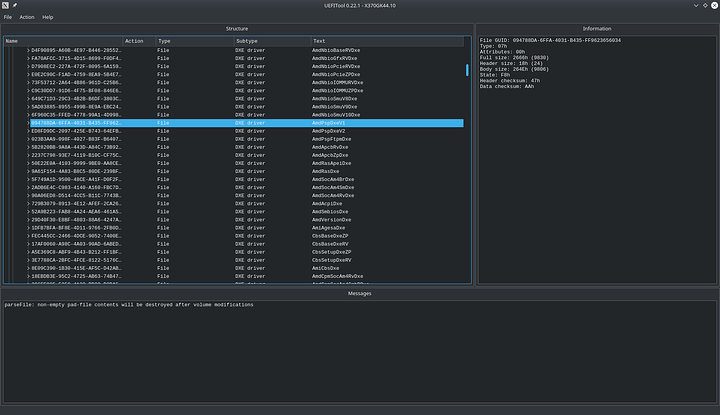720x415 pixels.
Task: Open the UEFITool window icon menu
Action: 5,6
